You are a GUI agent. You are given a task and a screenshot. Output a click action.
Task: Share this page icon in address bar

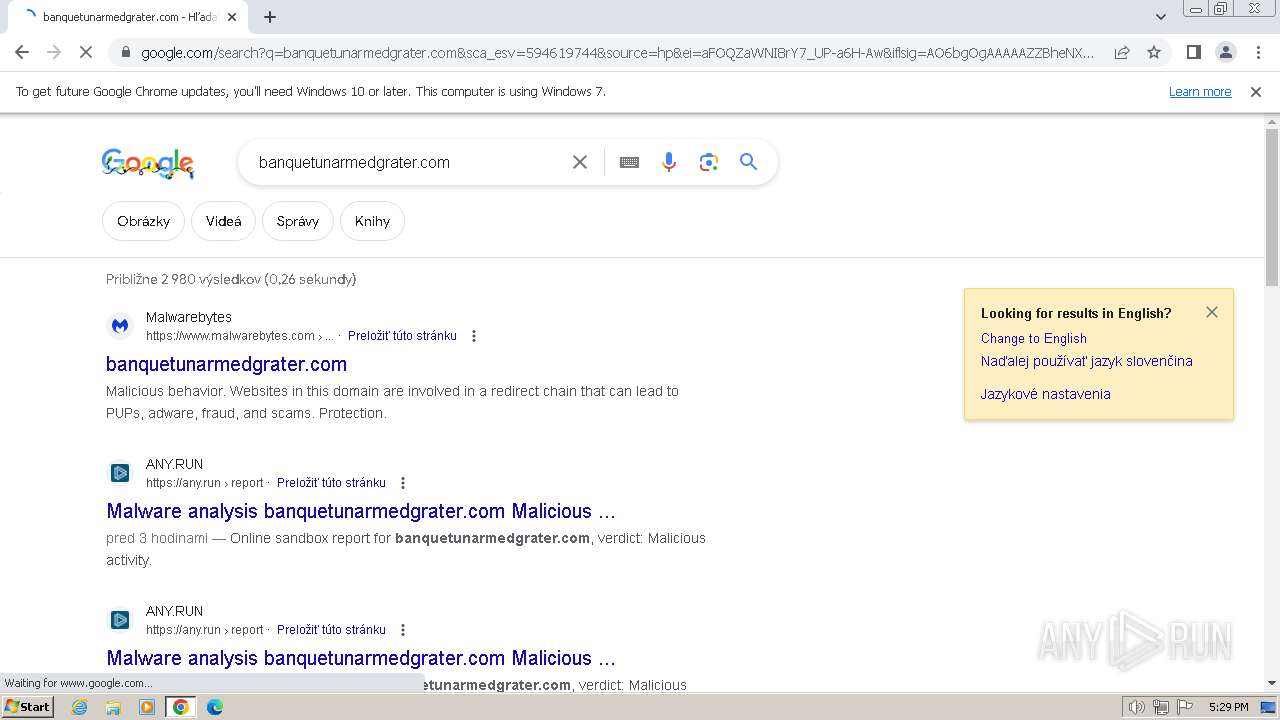[x=1122, y=52]
